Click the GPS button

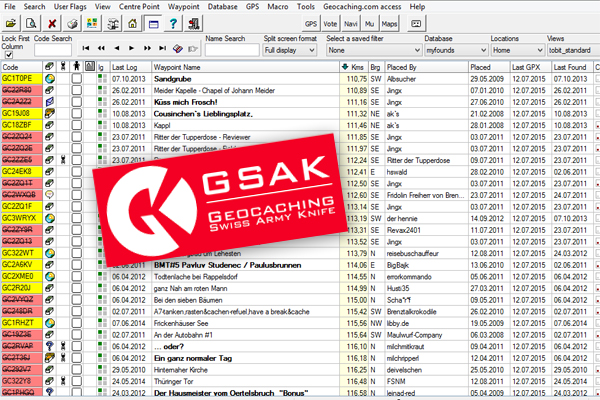click(x=311, y=24)
